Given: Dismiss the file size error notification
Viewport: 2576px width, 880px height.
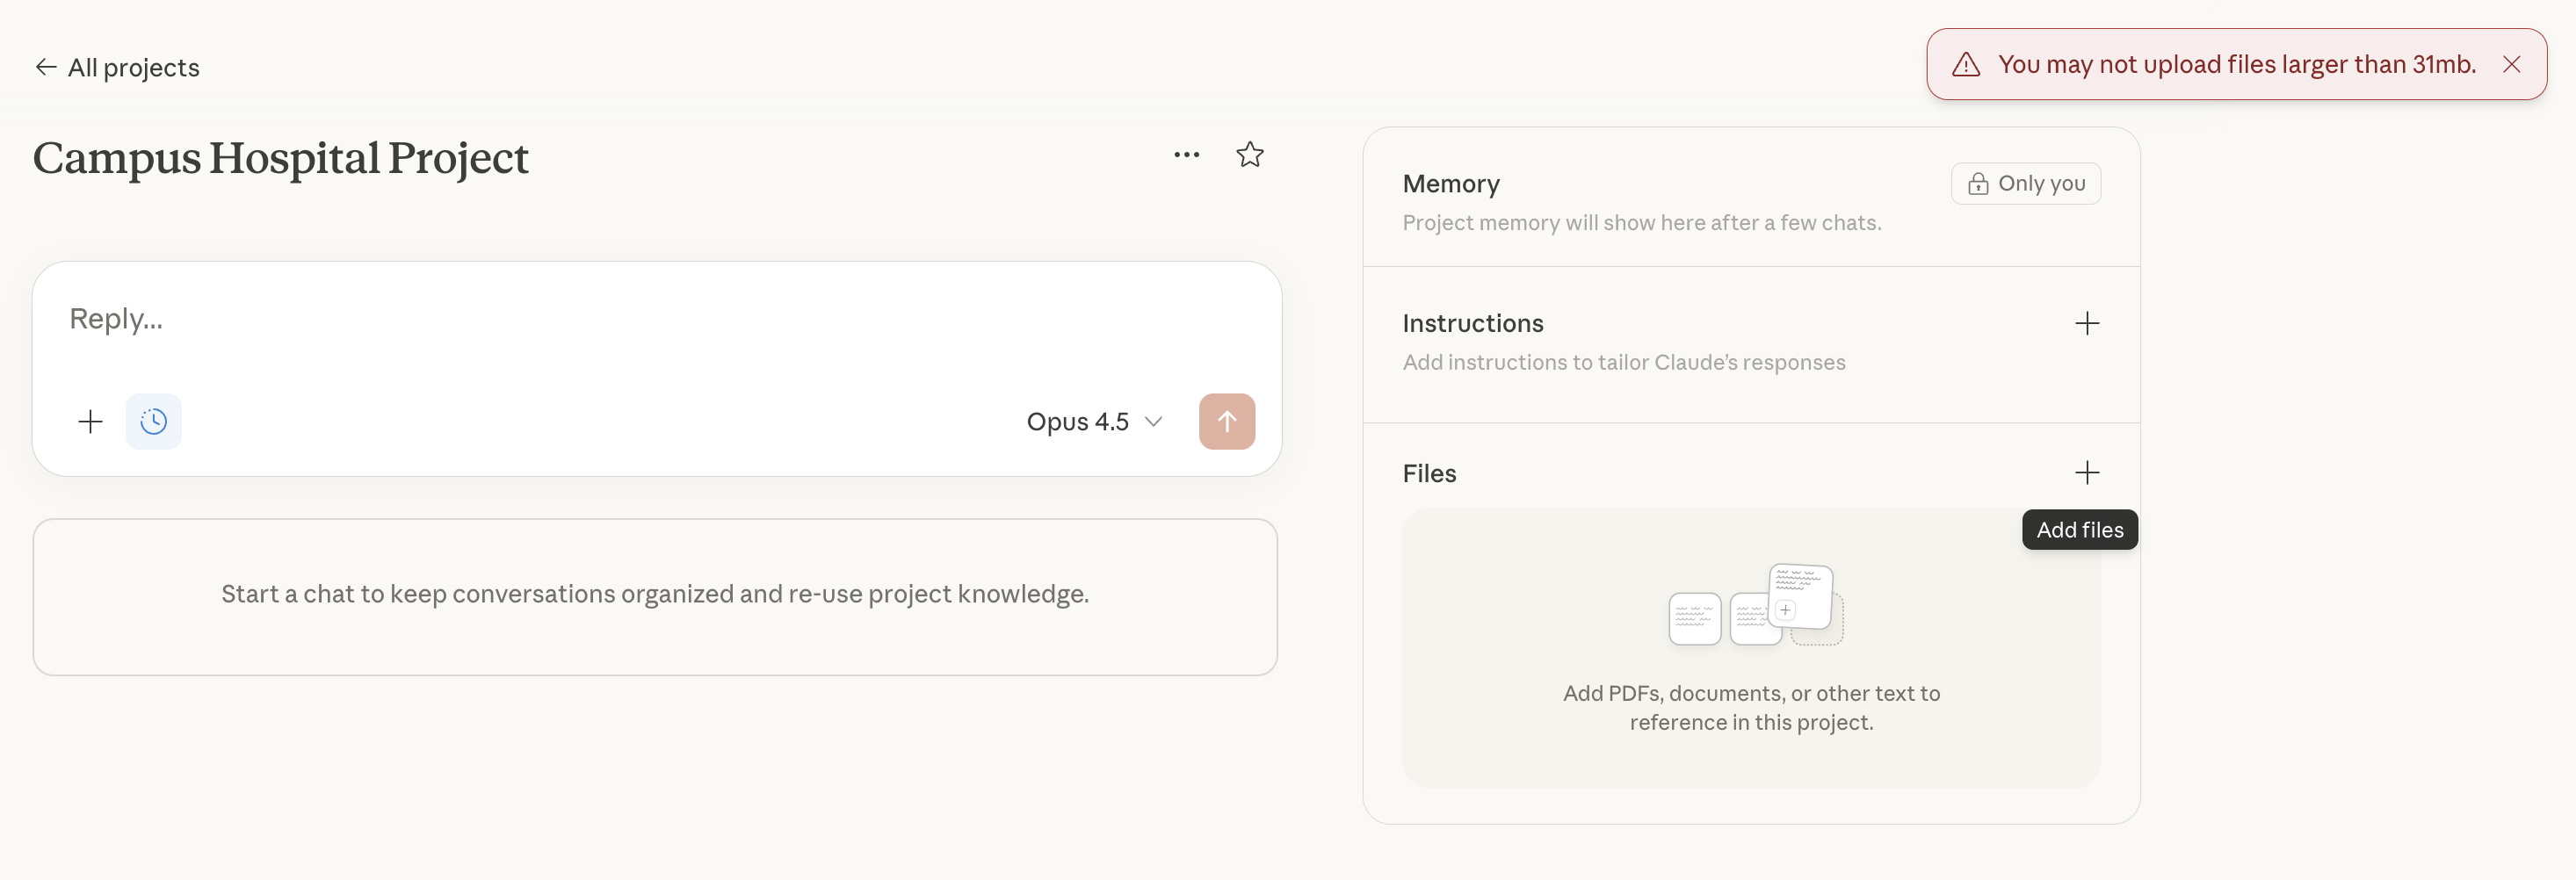Looking at the screenshot, I should tap(2510, 65).
